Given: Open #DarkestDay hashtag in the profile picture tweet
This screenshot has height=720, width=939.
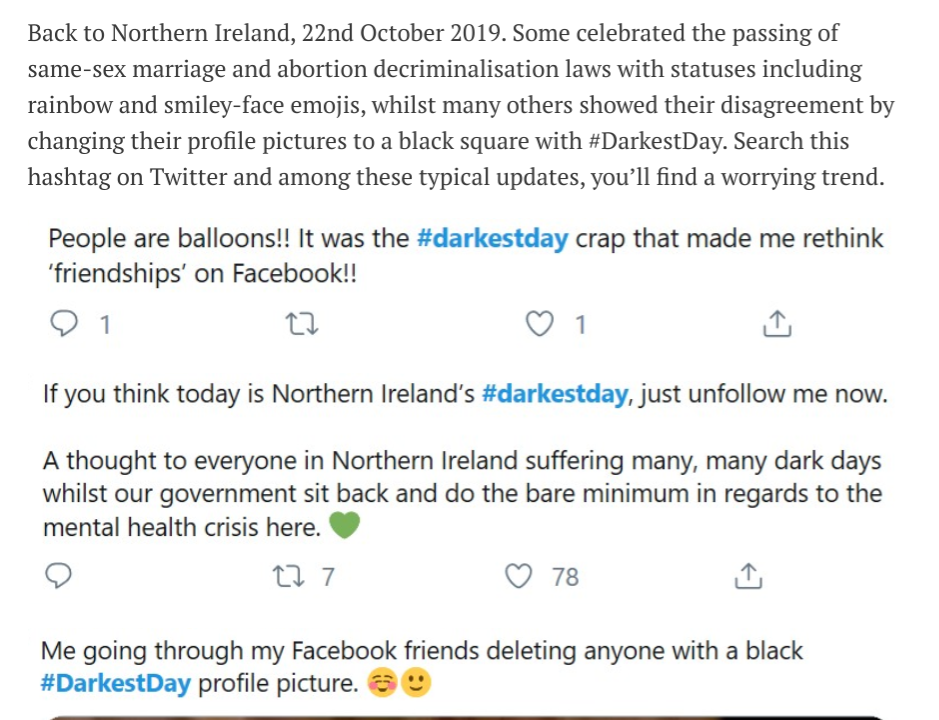Looking at the screenshot, I should point(115,684).
